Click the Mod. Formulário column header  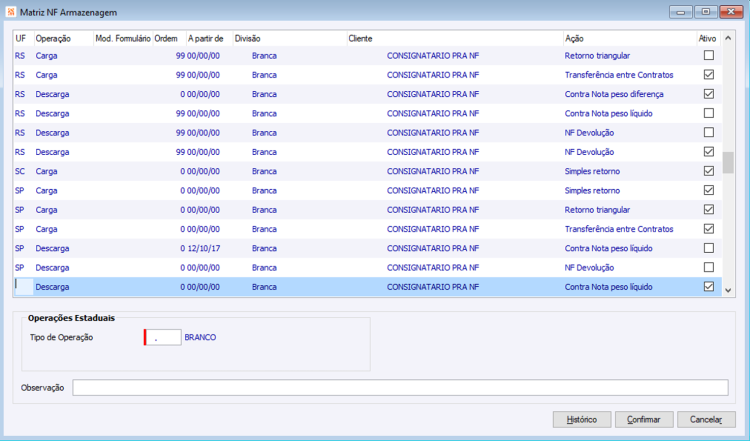coord(123,39)
